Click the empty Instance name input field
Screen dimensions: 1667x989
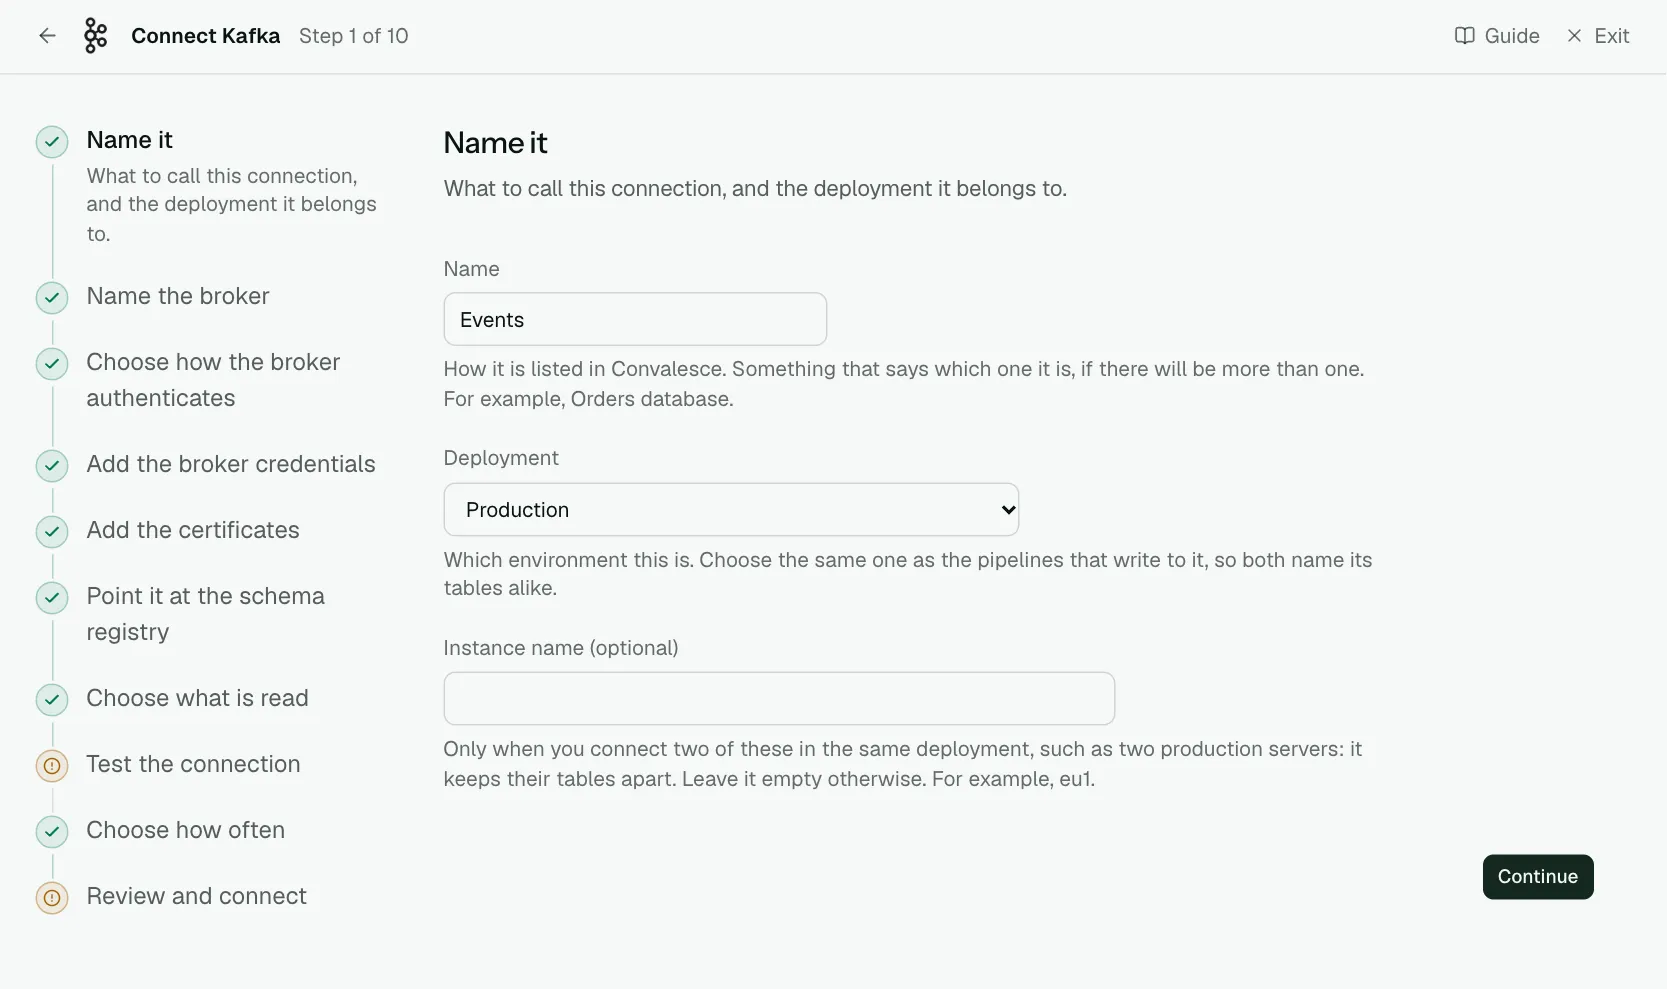(779, 698)
